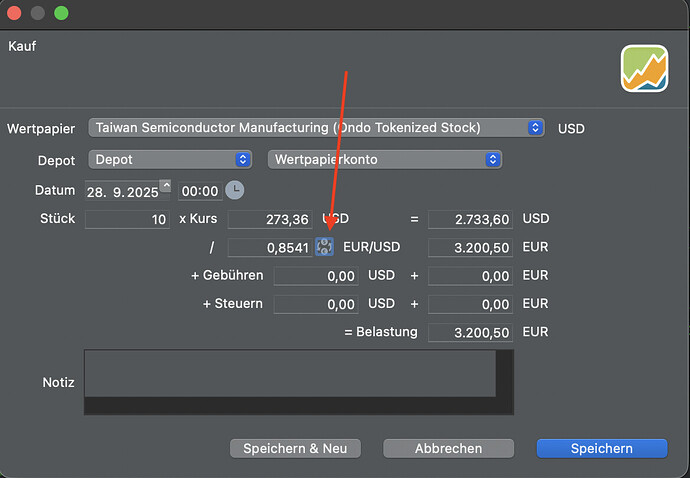Click the exchange rate icon beside 0,8541
The width and height of the screenshot is (690, 478).
tap(324, 247)
